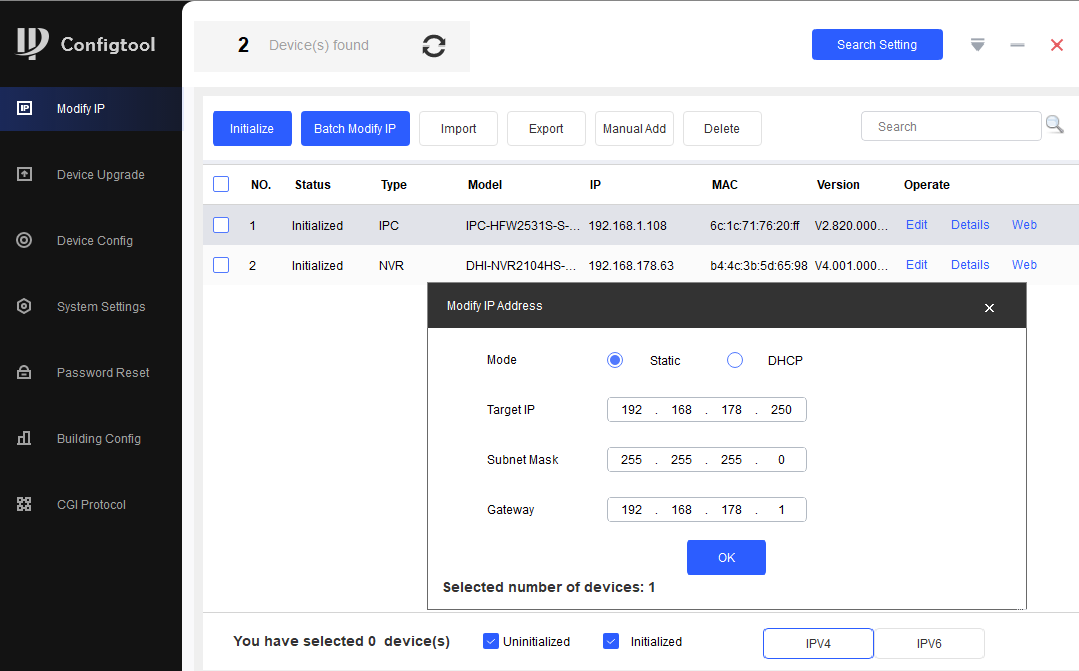The height and width of the screenshot is (671, 1079).
Task: Open the title bar dropdown arrow menu
Action: (x=978, y=45)
